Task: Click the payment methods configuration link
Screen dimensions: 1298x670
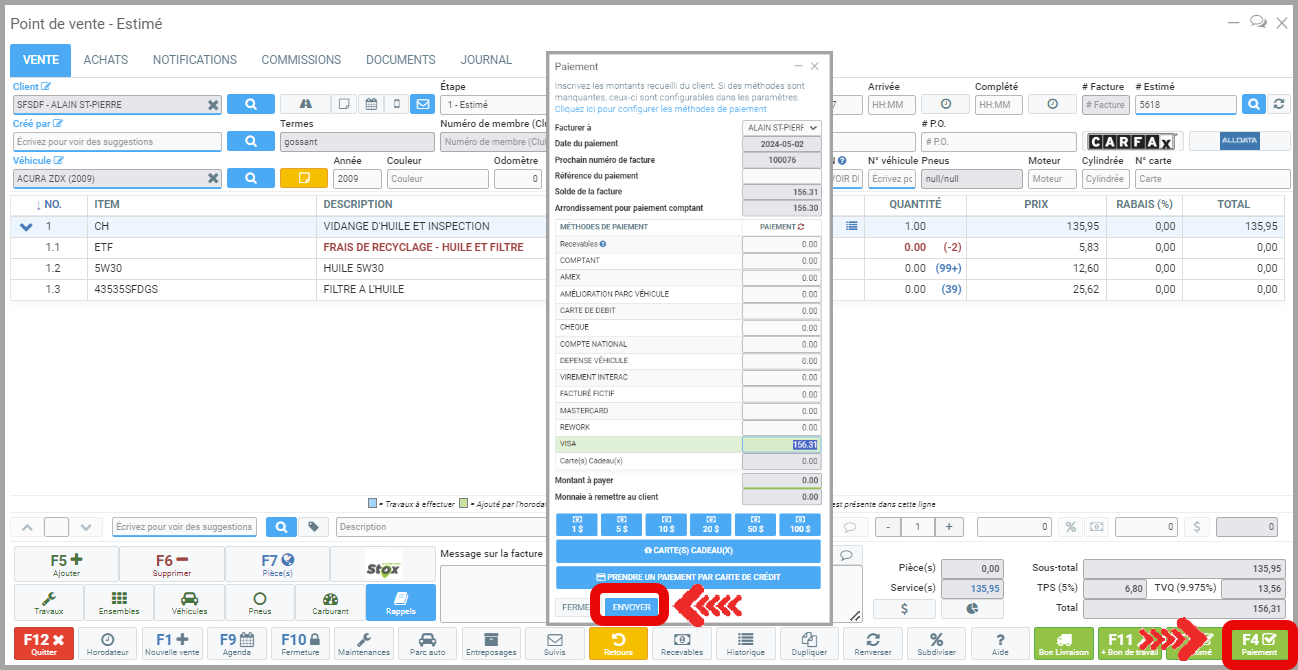Action: (660, 109)
